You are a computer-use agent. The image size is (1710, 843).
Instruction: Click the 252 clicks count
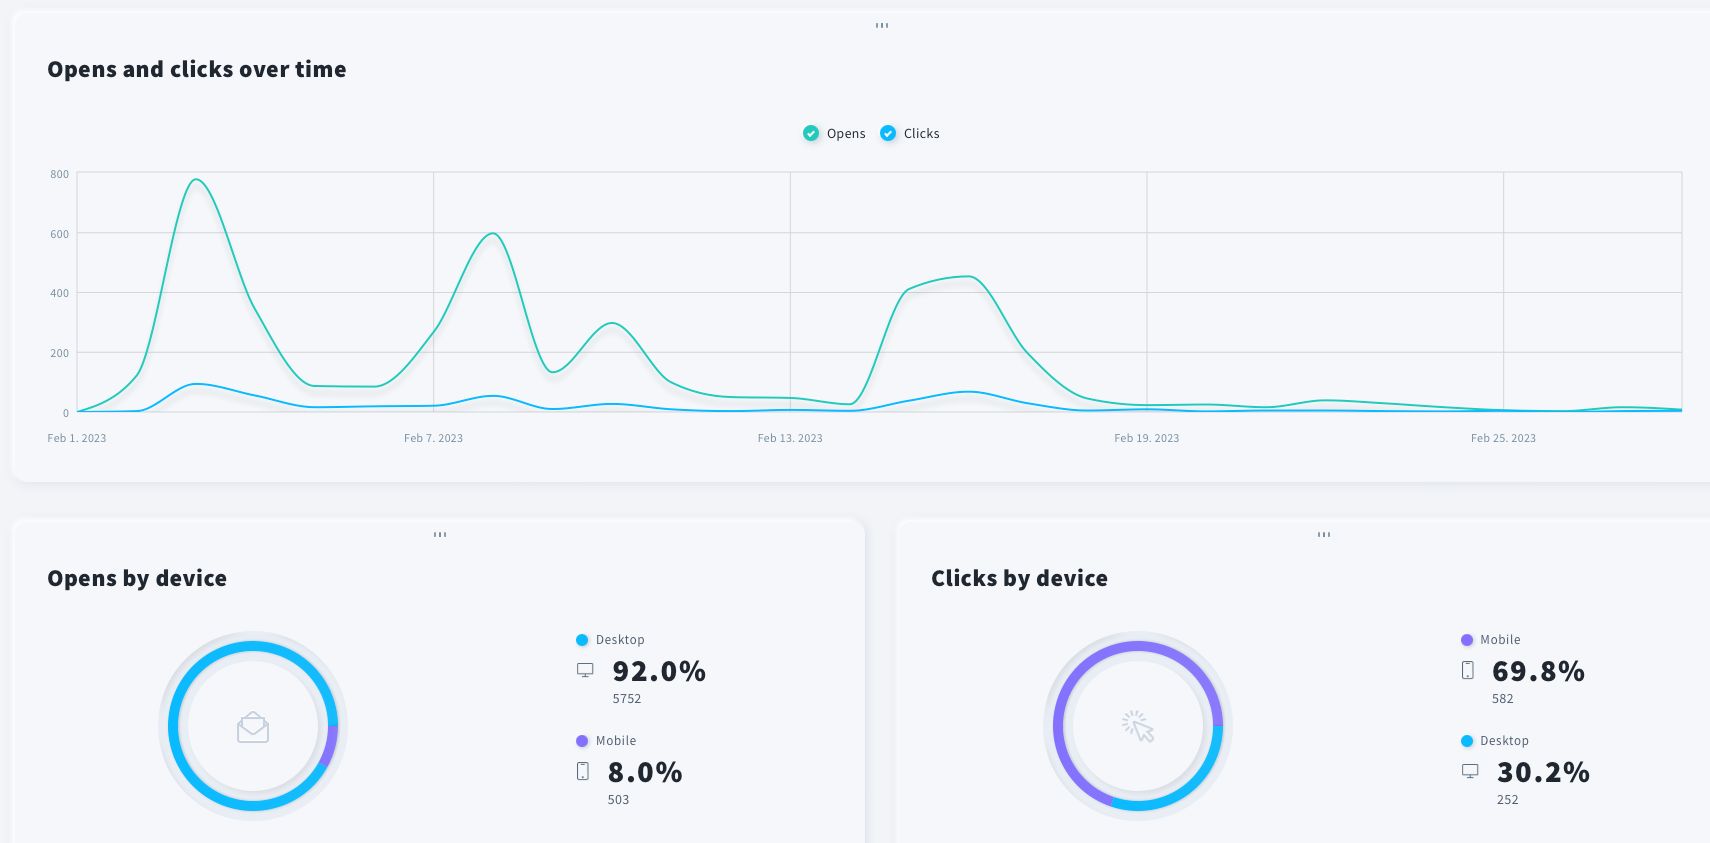click(1508, 800)
